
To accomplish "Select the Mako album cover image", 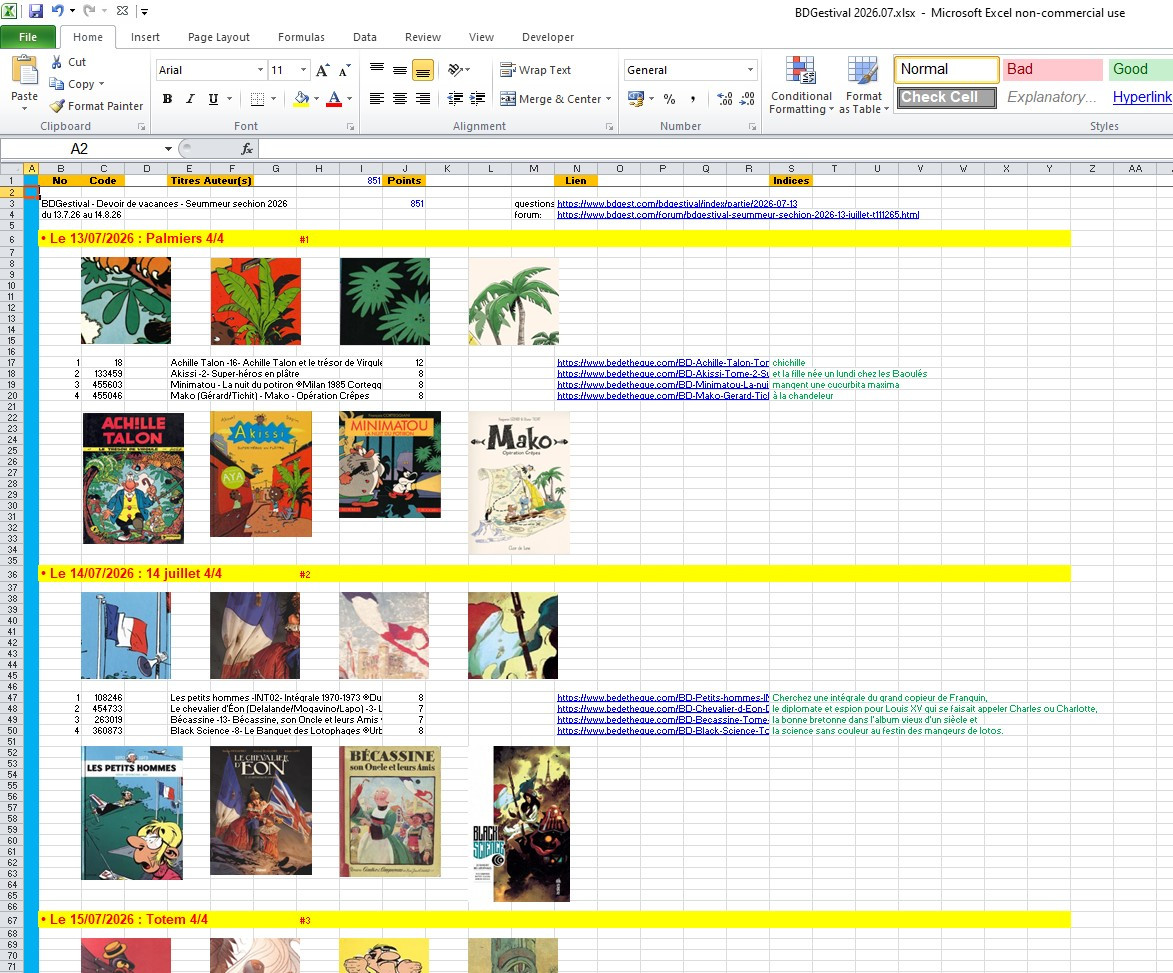I will (519, 483).
